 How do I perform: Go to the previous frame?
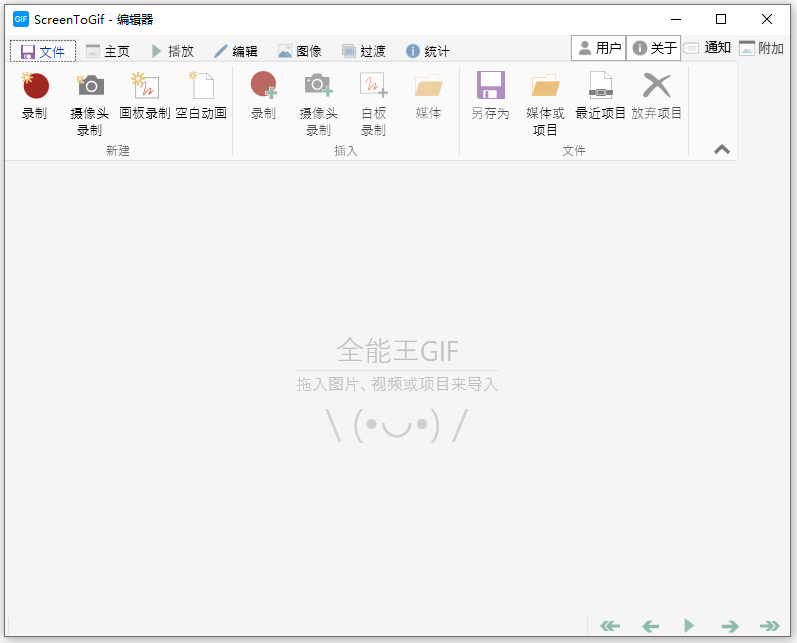coord(650,626)
